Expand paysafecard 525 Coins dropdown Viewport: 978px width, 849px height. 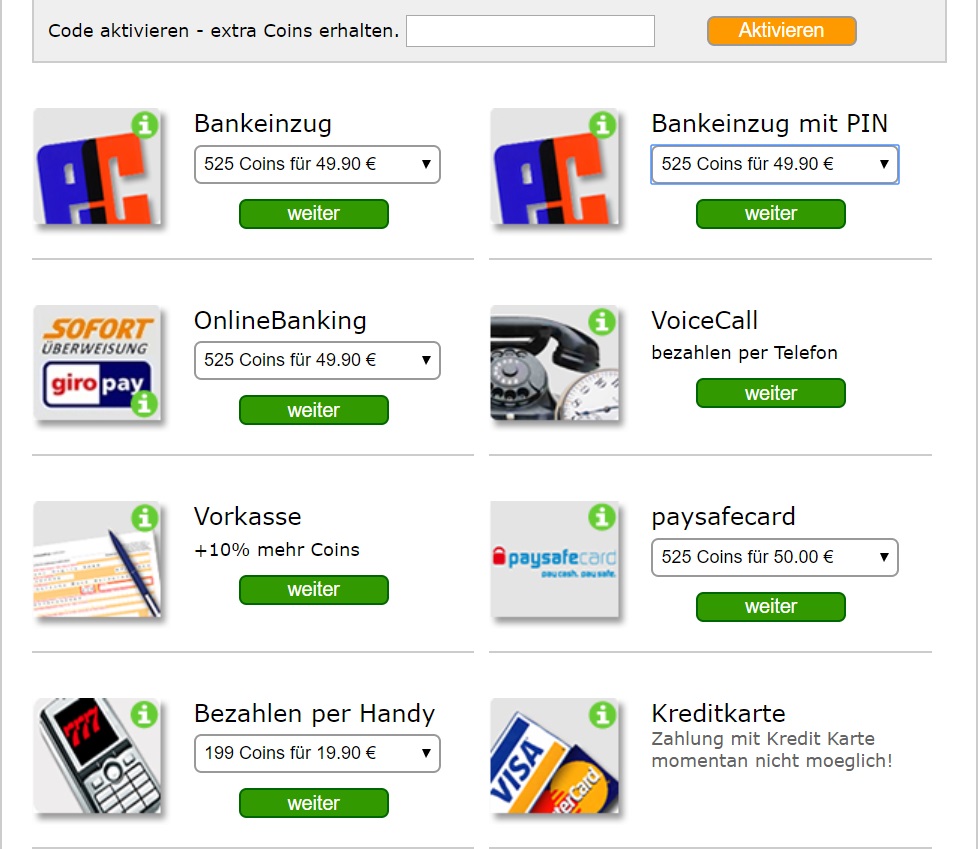click(775, 557)
